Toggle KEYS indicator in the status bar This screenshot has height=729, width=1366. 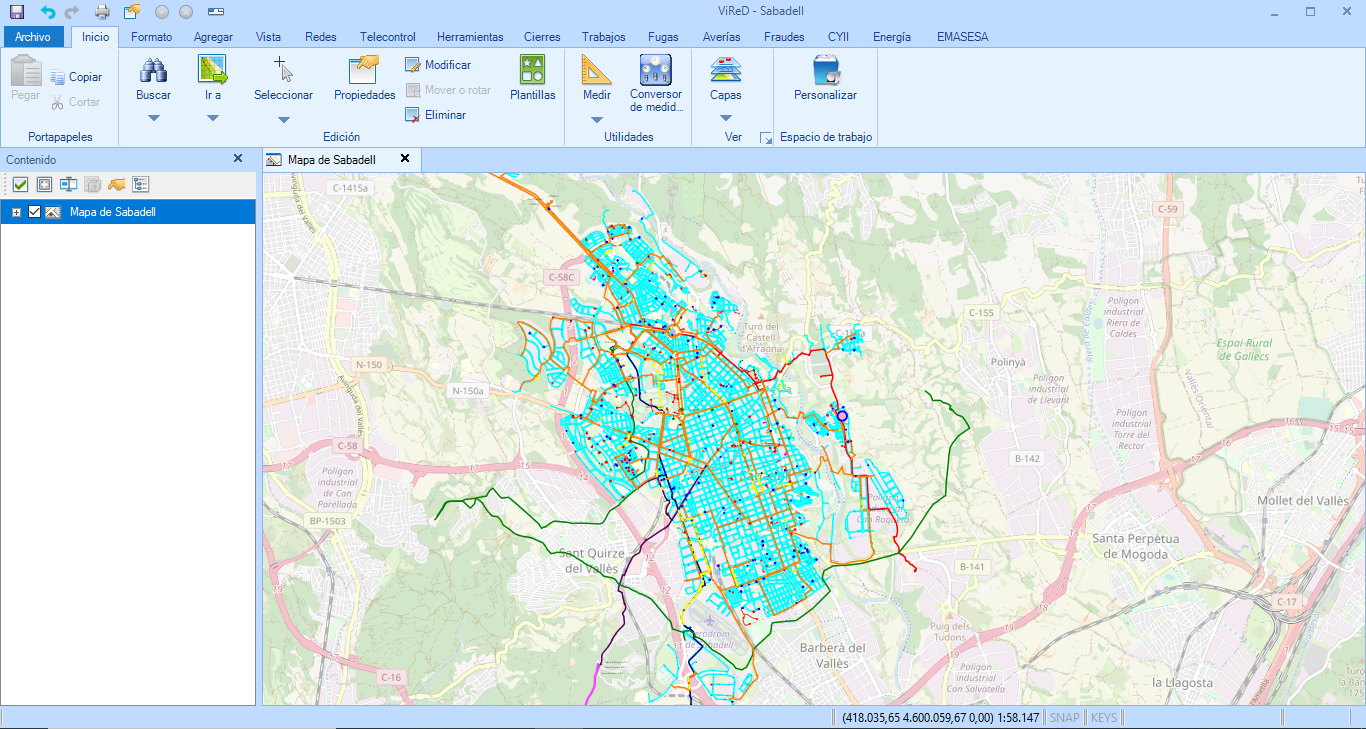tap(1103, 717)
